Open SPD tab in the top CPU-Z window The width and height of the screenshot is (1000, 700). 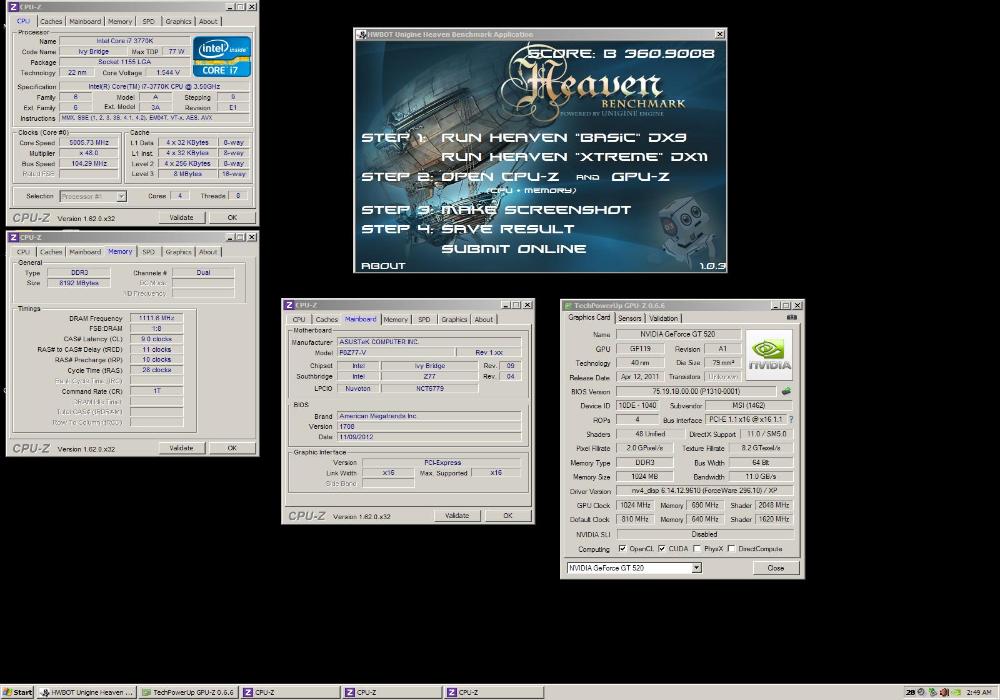[149, 21]
